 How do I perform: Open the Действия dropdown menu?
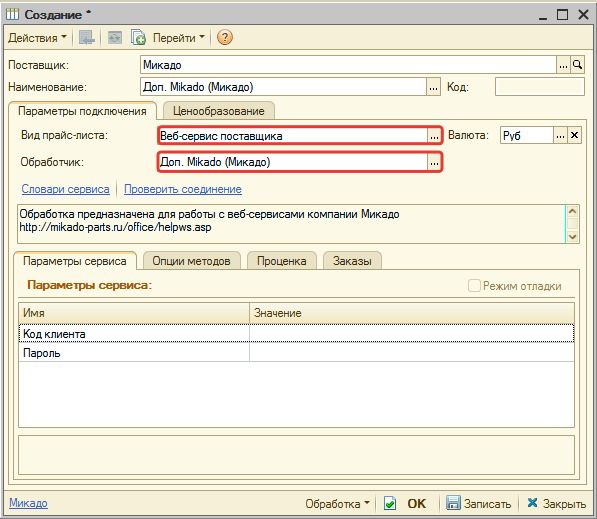37,38
